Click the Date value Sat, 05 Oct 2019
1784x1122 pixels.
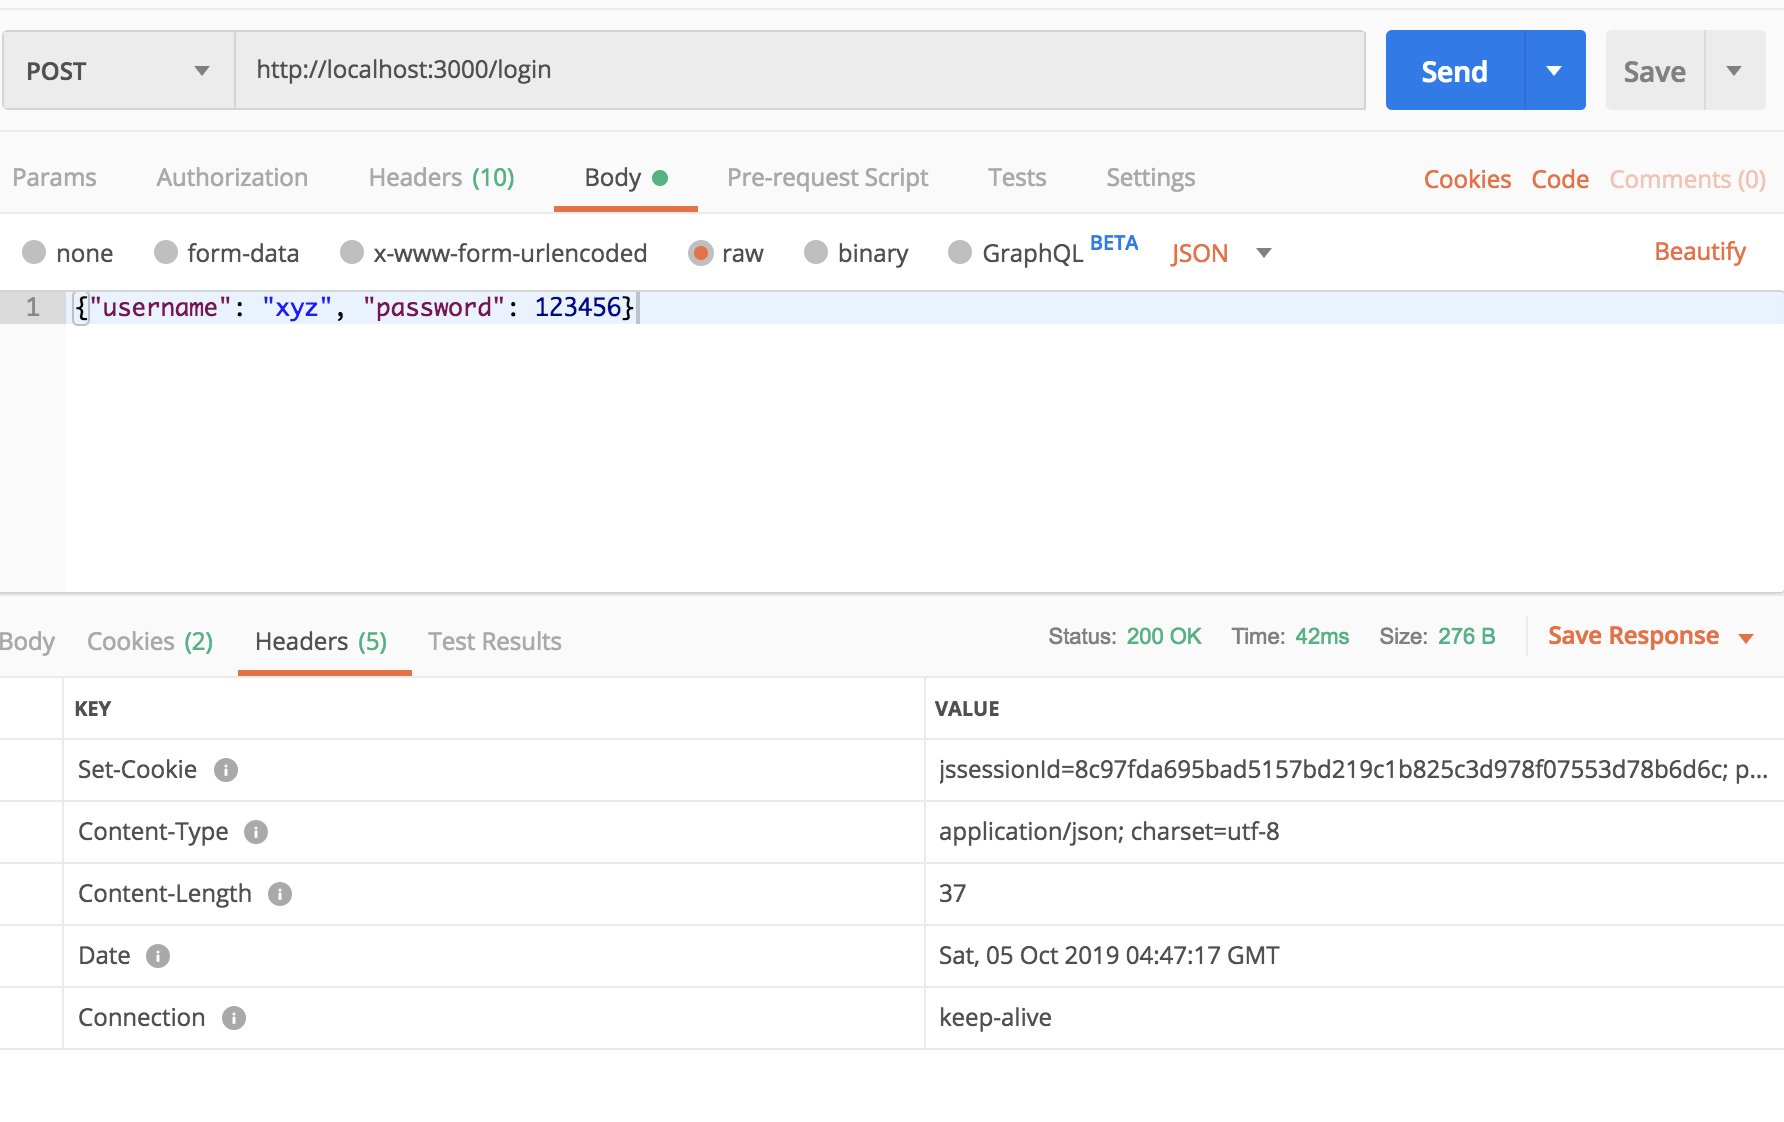pos(1109,956)
